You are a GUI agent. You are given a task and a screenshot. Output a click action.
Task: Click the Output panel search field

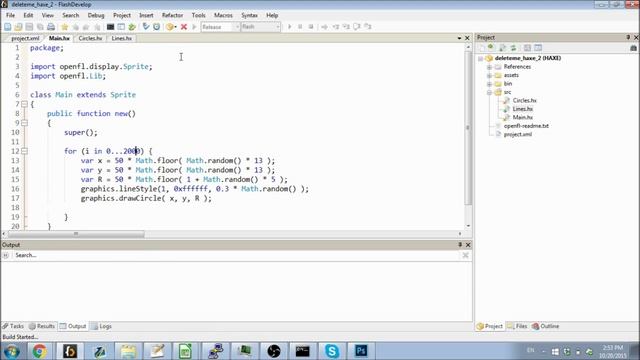click(x=236, y=255)
